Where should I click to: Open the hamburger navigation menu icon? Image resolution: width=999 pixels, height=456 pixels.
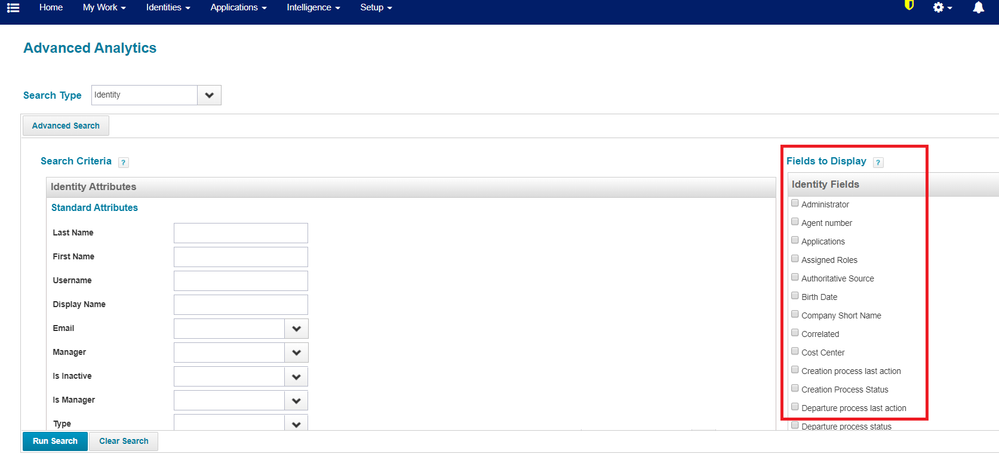point(14,8)
